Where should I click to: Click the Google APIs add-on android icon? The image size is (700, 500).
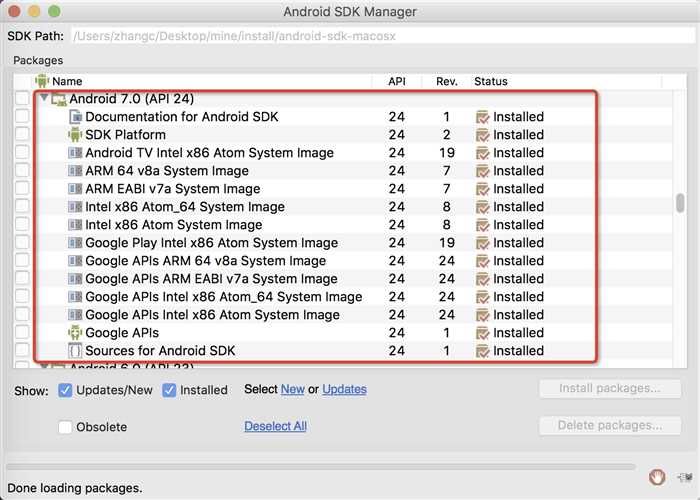(x=75, y=333)
